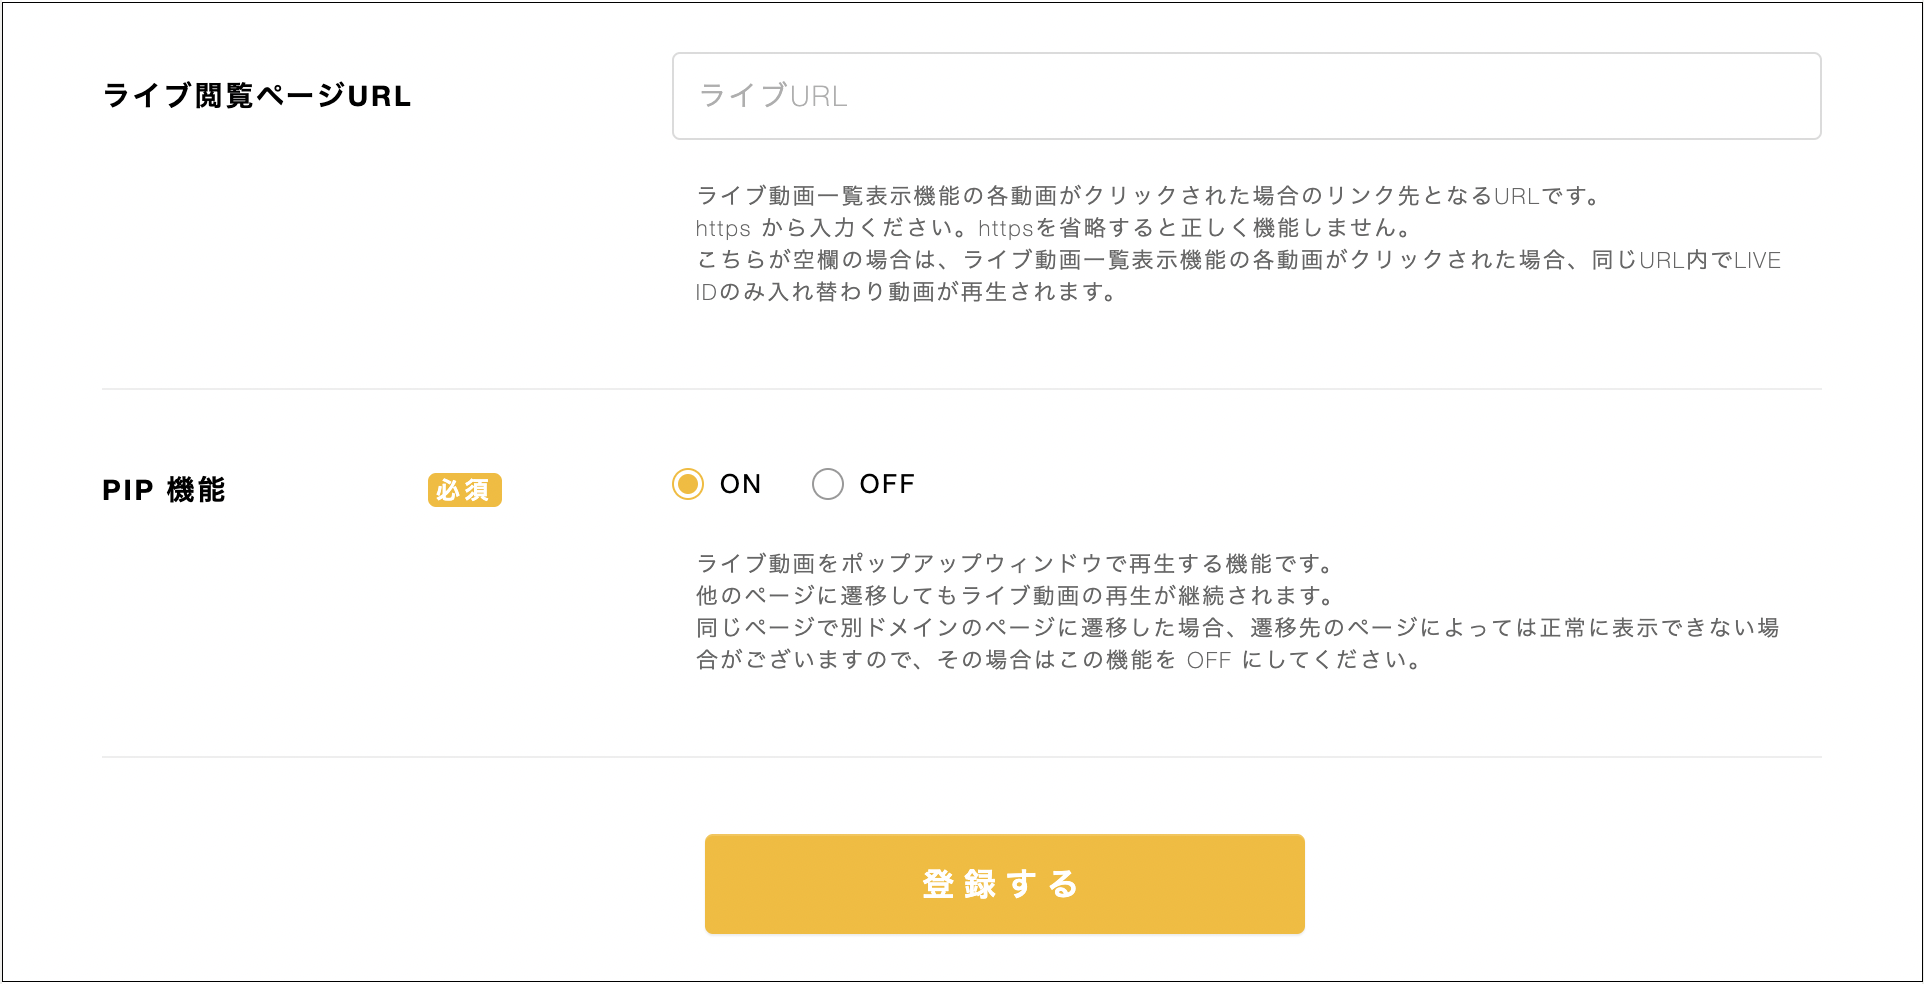This screenshot has width=1924, height=984.
Task: Click the ON text label beside radio
Action: pyautogui.click(x=741, y=484)
